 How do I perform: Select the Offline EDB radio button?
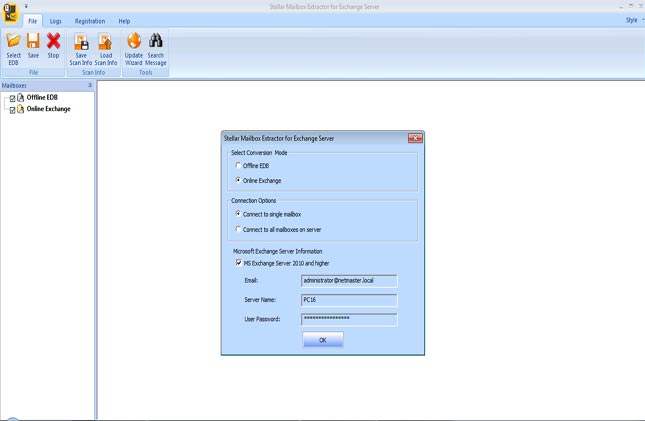coord(238,165)
